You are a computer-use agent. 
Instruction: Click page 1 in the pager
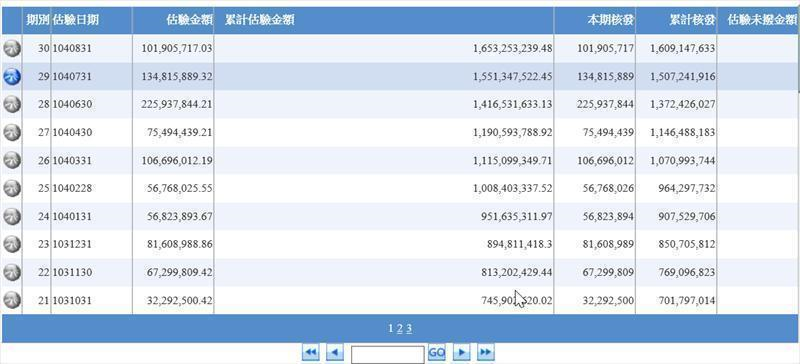point(391,329)
